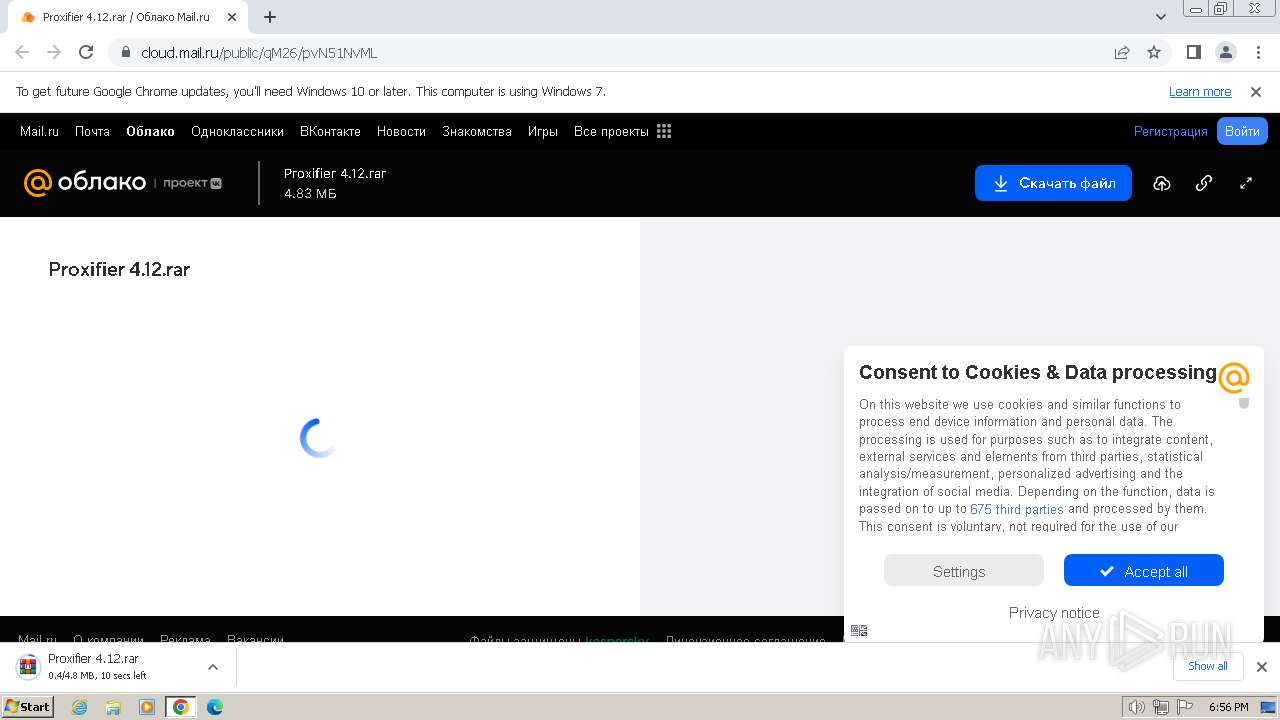Close the Proxifier 4.12.rar tab
The height and width of the screenshot is (720, 1280).
(x=232, y=17)
